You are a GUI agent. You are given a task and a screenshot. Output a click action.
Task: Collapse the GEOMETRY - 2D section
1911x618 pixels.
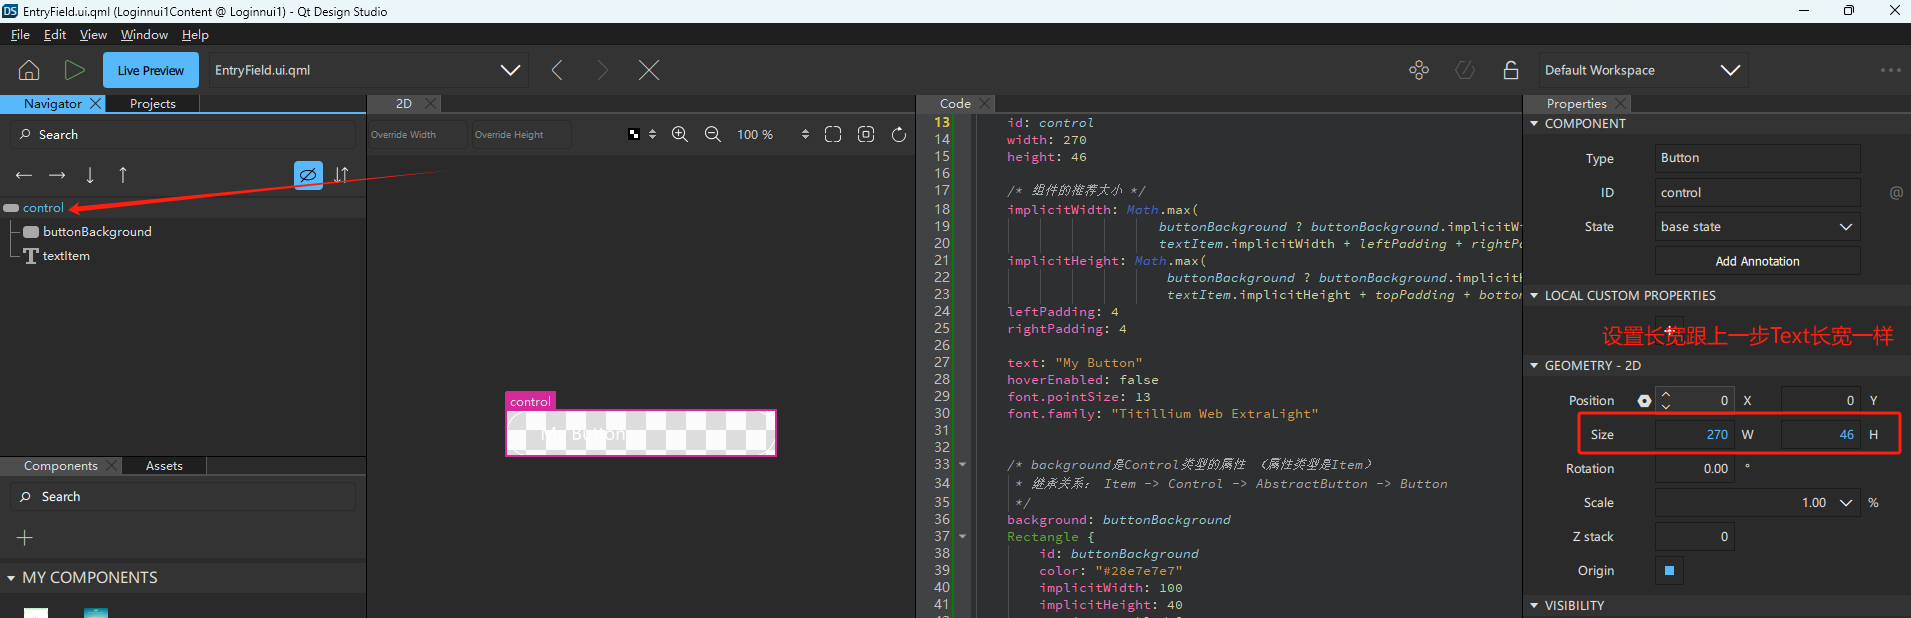[x=1534, y=366]
